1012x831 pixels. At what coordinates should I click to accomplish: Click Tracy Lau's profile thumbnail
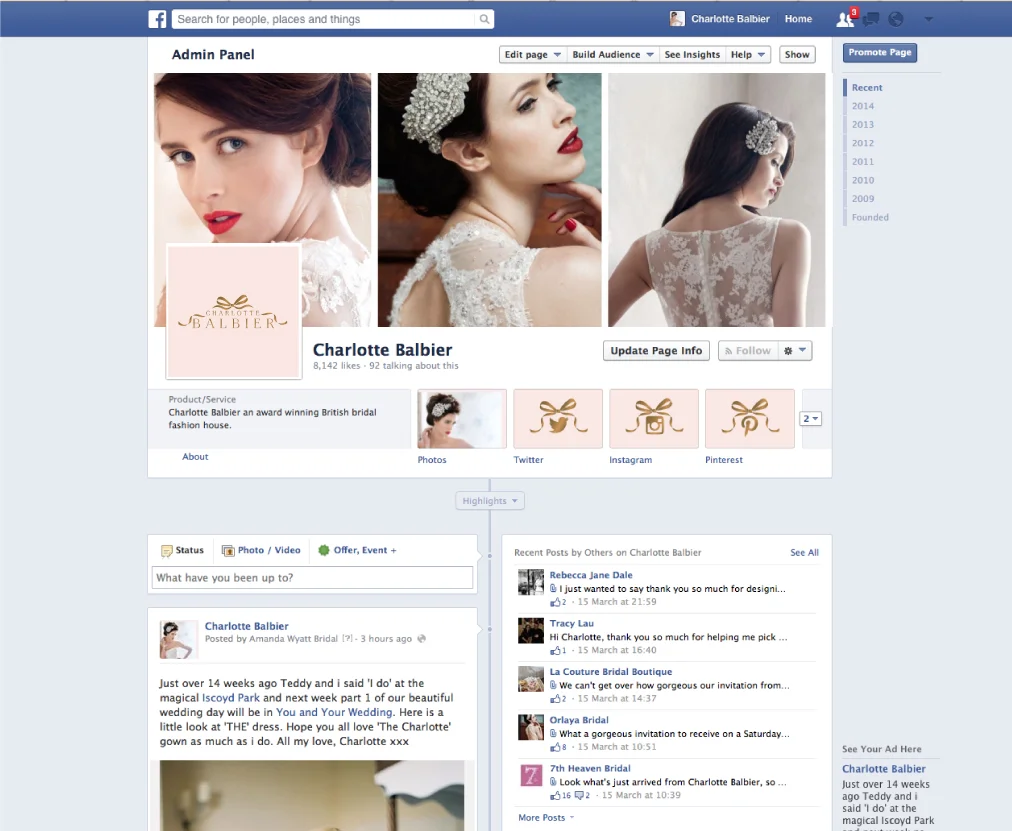pos(531,630)
